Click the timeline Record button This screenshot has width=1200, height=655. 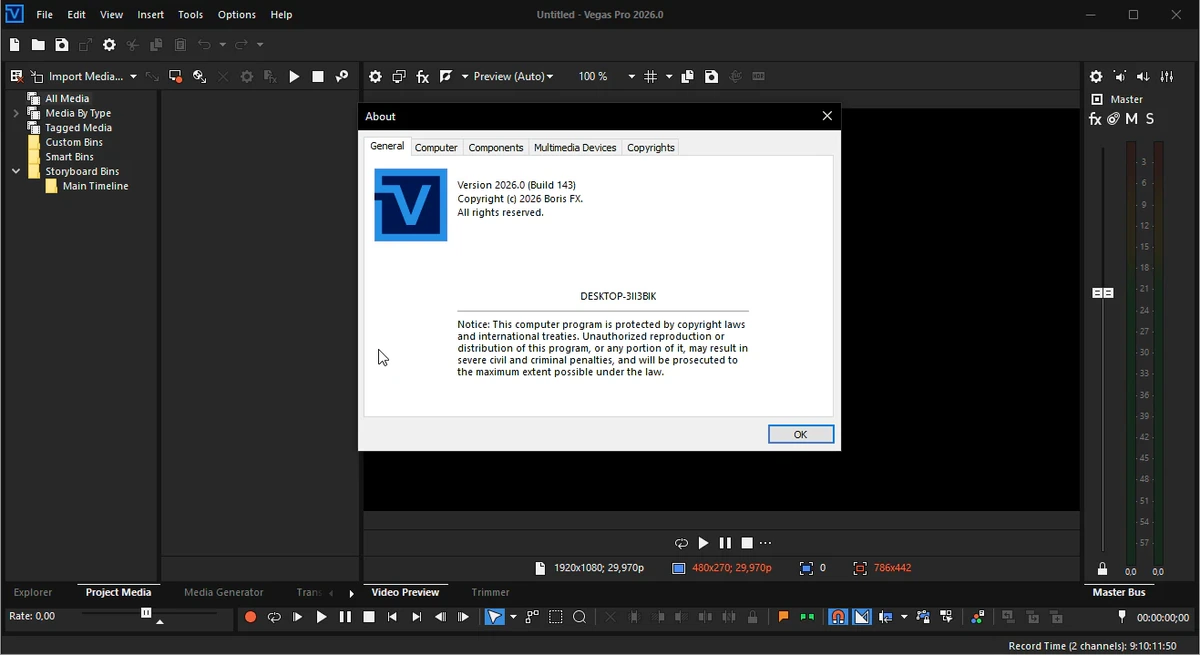pyautogui.click(x=250, y=618)
